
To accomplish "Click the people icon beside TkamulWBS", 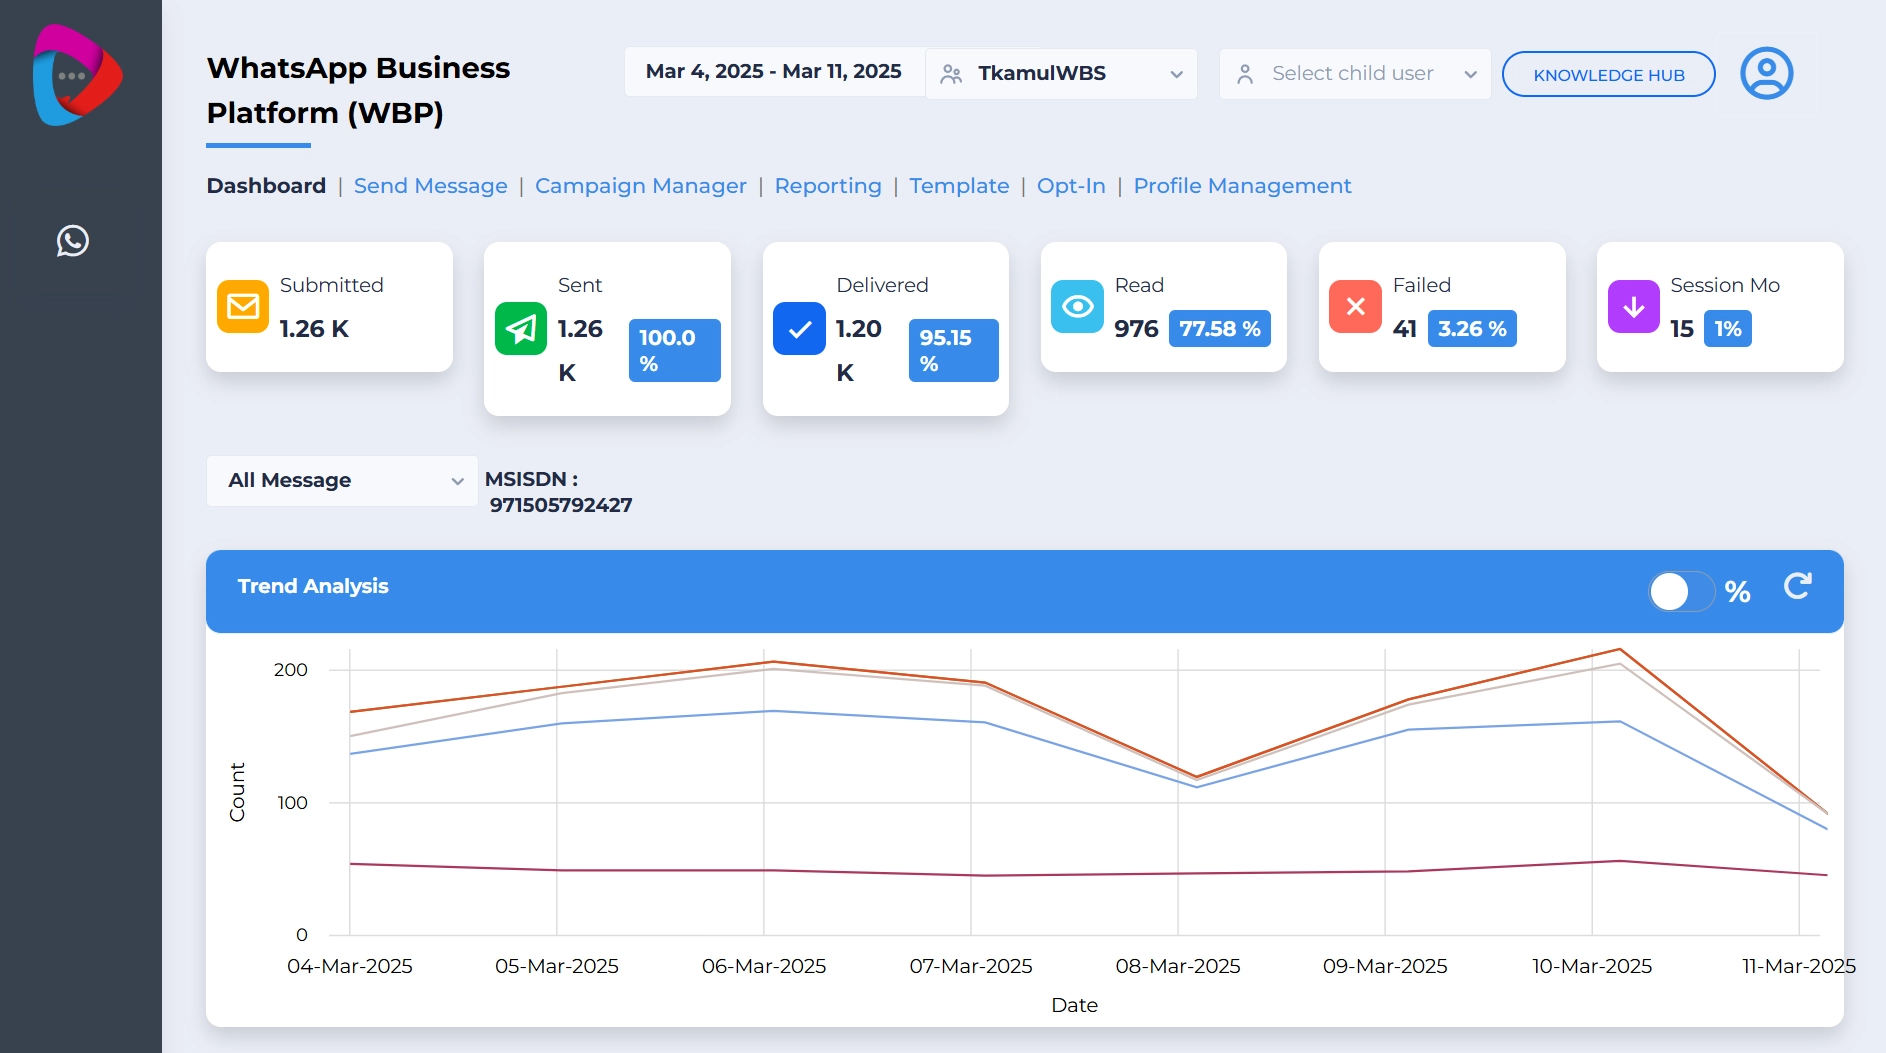I will (951, 74).
